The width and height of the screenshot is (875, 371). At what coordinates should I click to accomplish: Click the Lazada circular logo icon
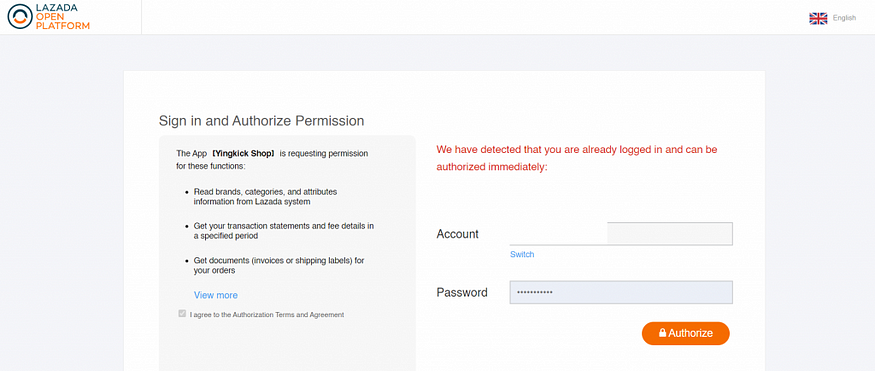pyautogui.click(x=20, y=16)
